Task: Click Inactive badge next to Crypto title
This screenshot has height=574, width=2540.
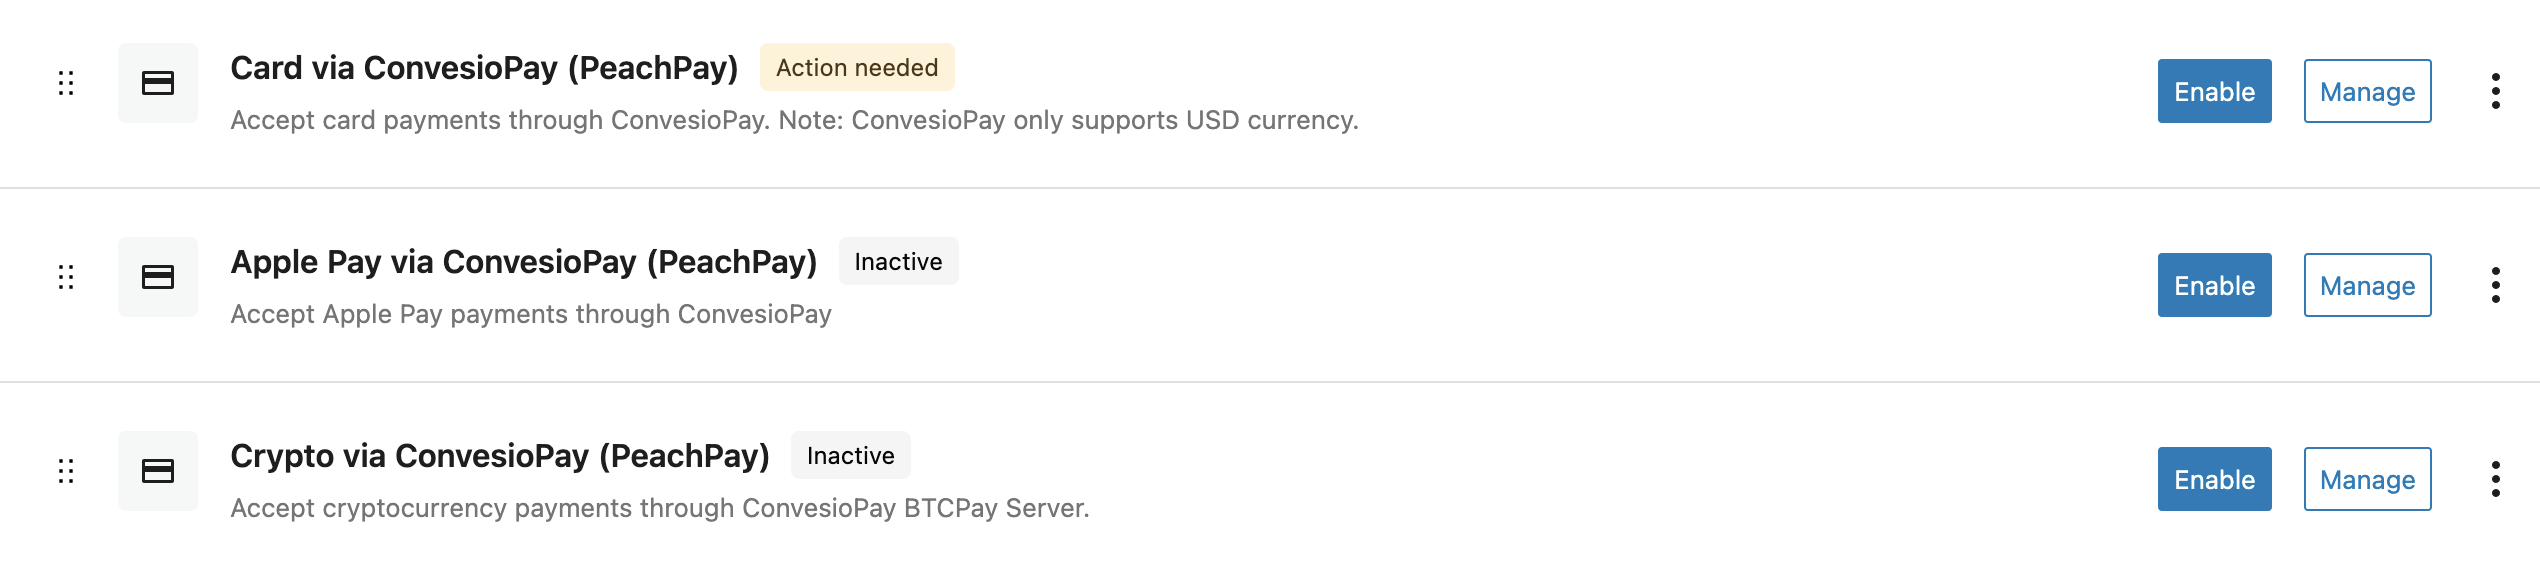Action: [850, 455]
